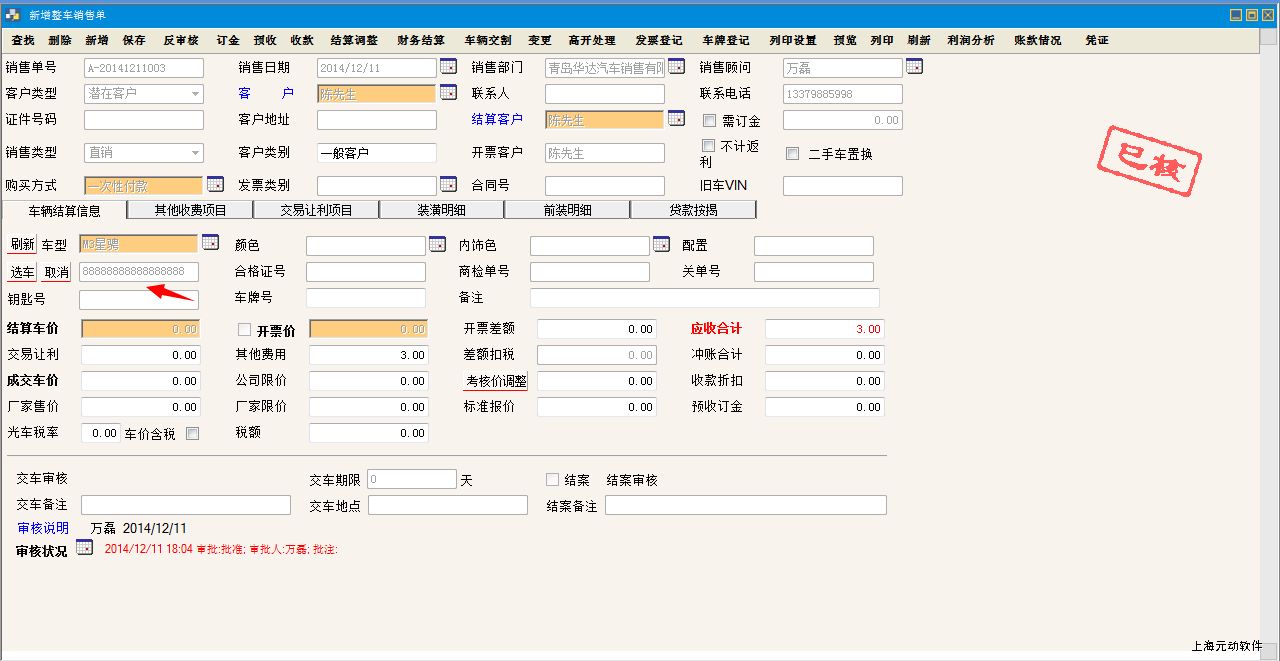
Task: Expand the 客户类型 dropdown
Action: coord(195,94)
